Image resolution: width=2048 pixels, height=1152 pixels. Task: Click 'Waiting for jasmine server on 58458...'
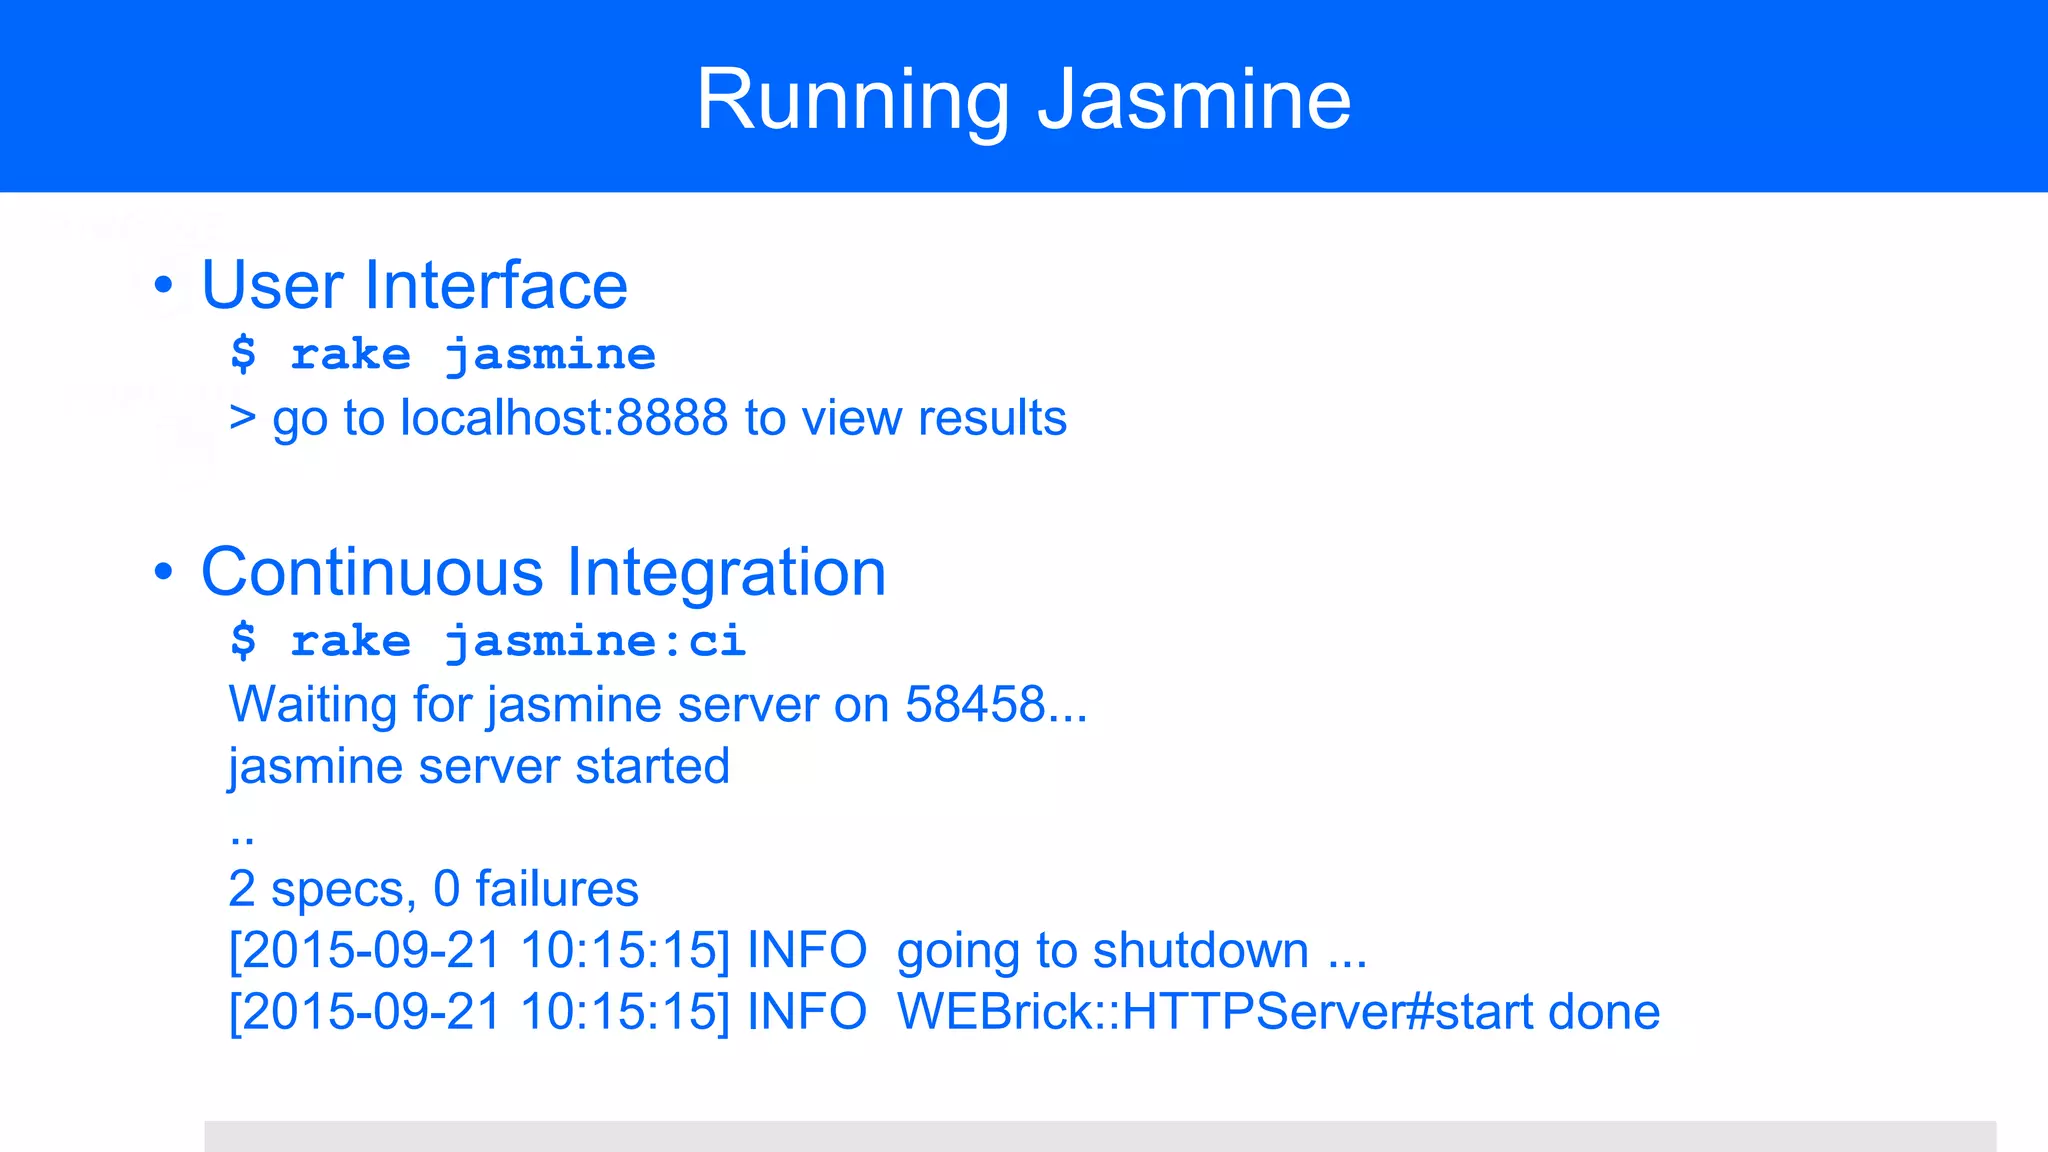[658, 704]
